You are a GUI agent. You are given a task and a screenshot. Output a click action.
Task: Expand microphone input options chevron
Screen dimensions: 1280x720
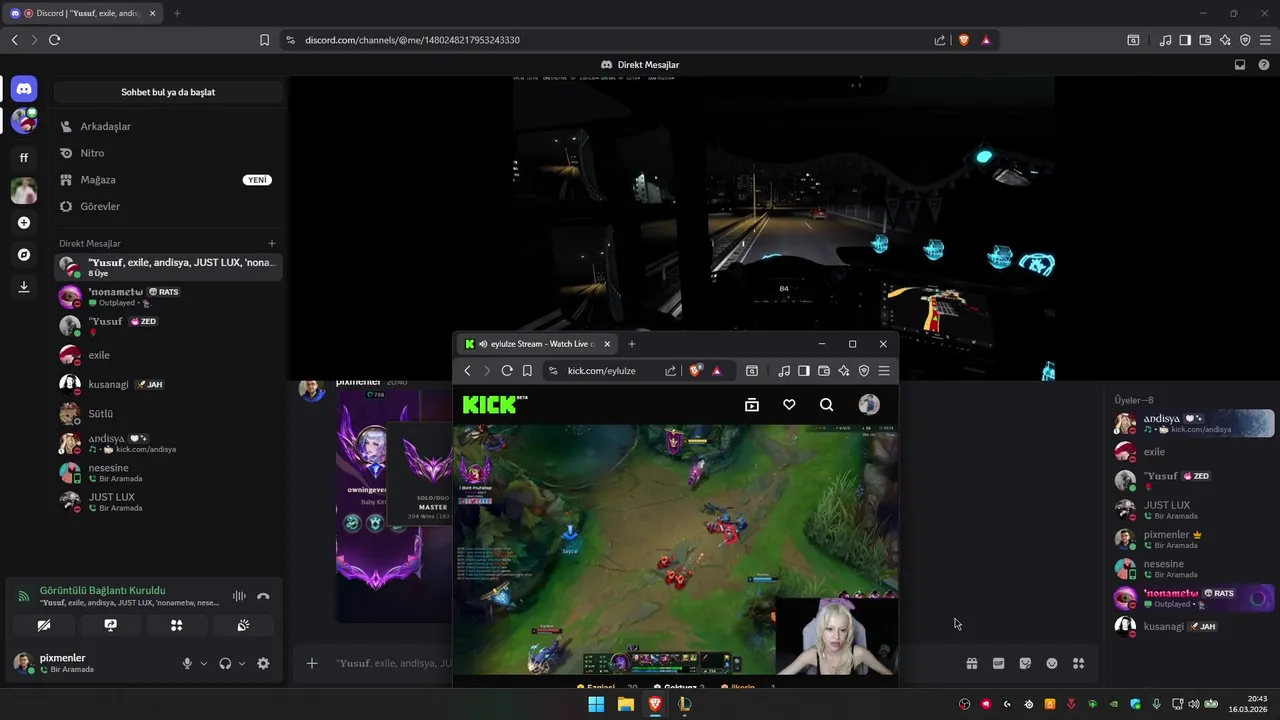204,663
